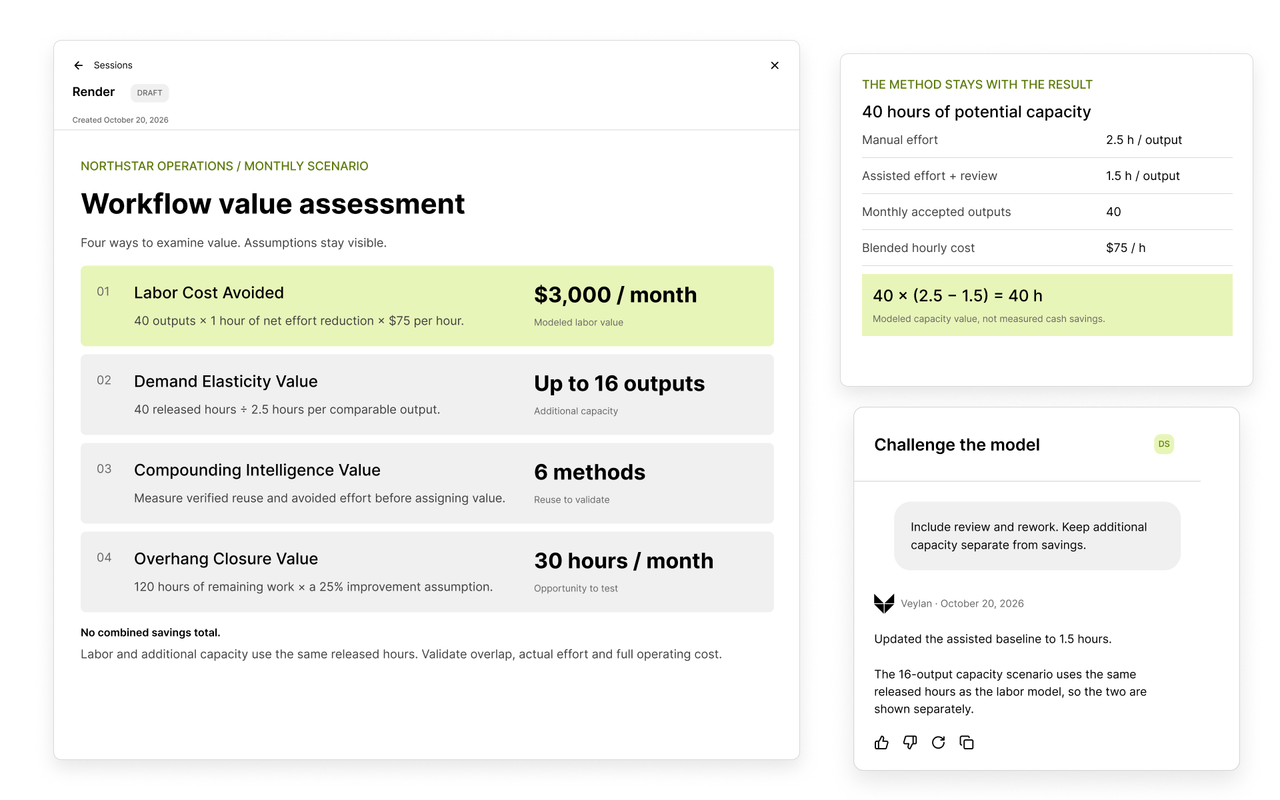
Task: Click the "Additional capacity" caption
Action: point(576,411)
